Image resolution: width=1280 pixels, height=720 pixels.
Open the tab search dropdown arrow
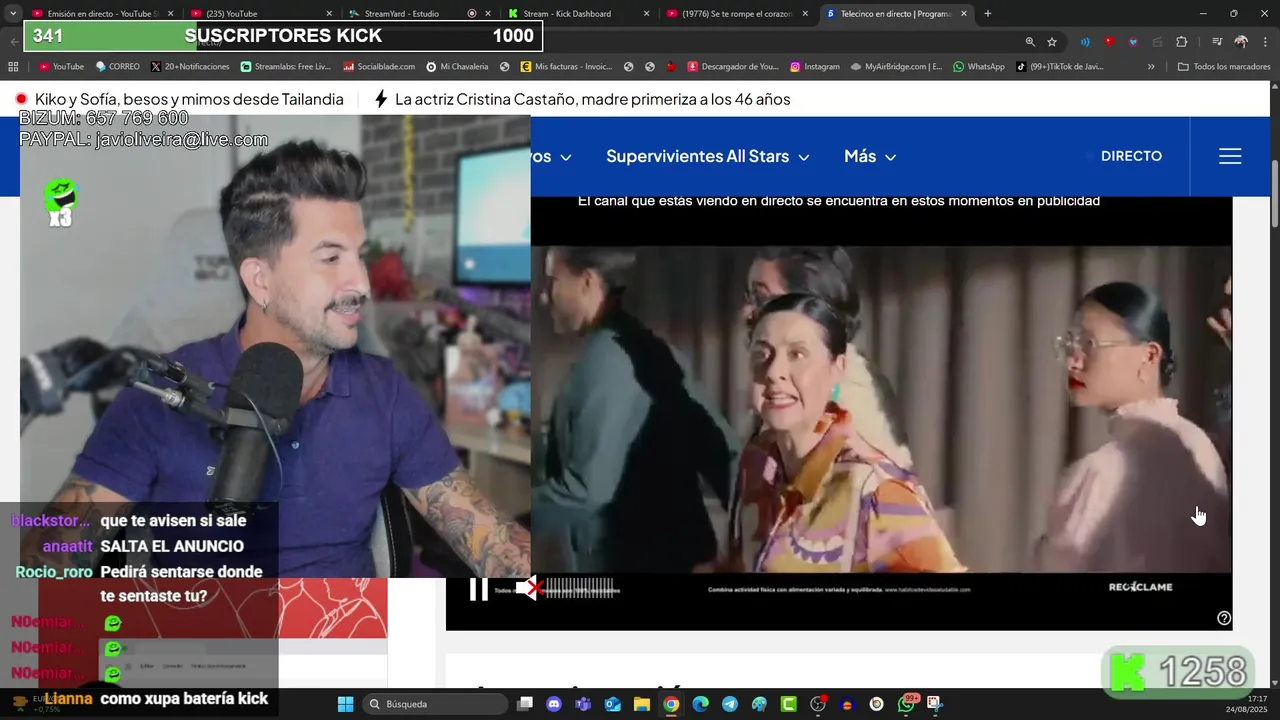(x=12, y=14)
